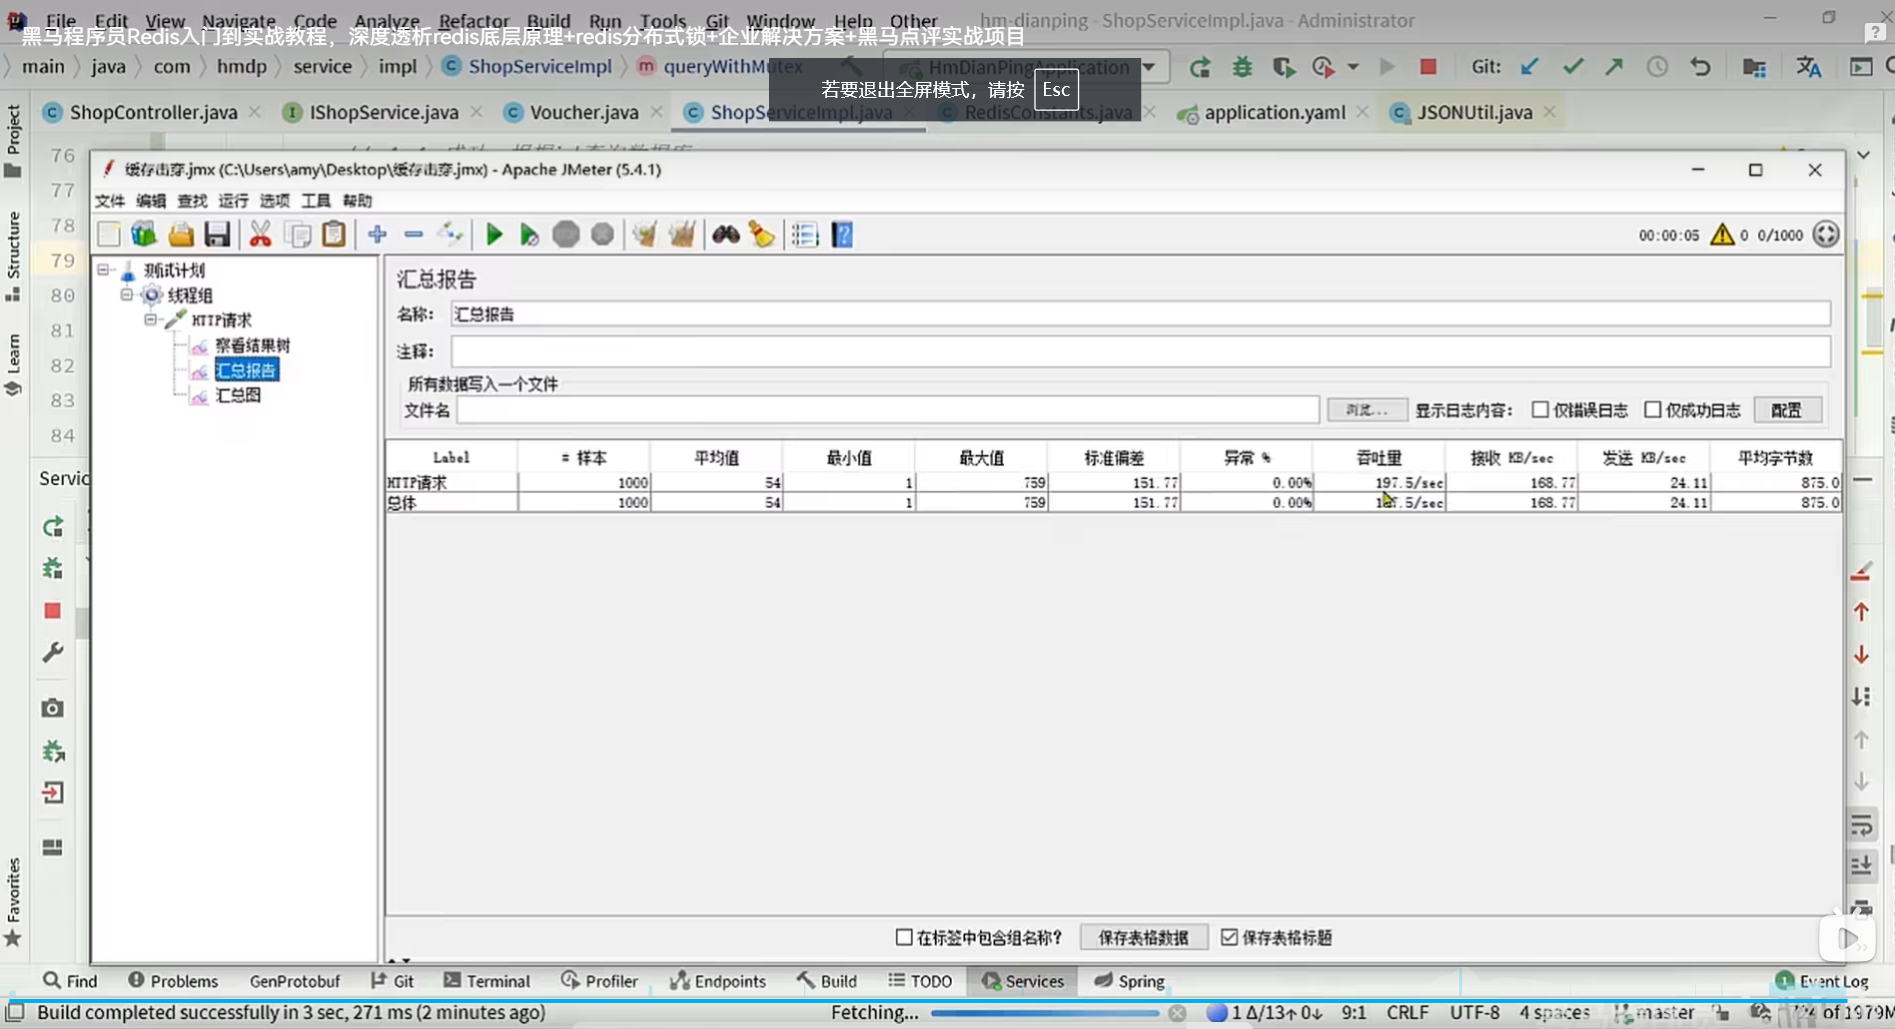Click 保存表格数据 save table data button

[x=1144, y=937]
